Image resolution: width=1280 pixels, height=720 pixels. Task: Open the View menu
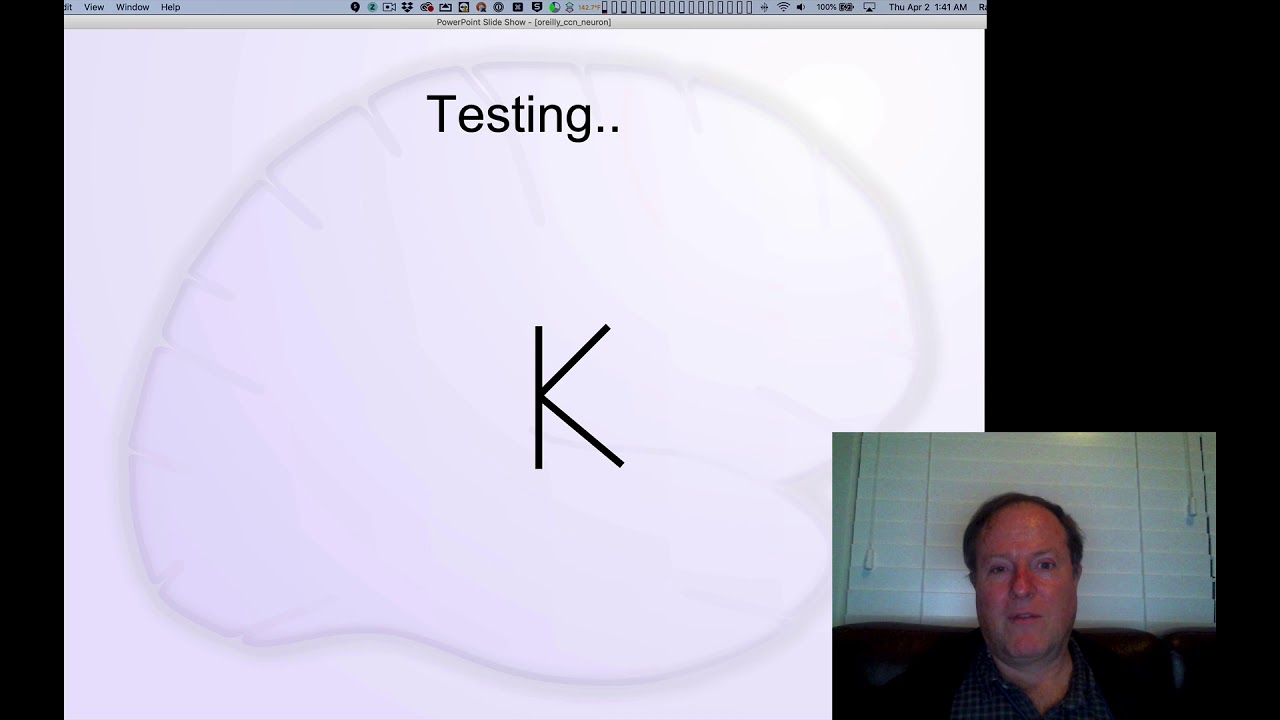[x=94, y=7]
